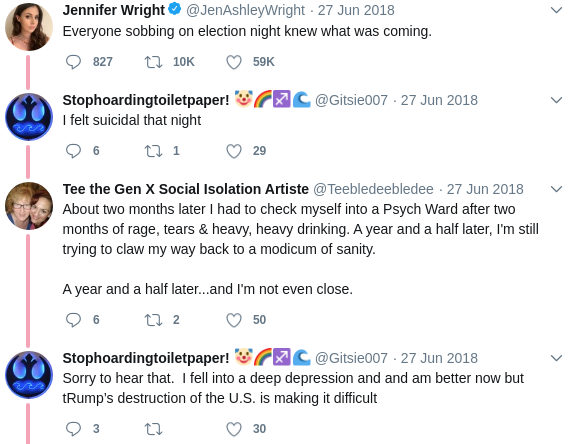Like the tweet with 29 likes
Viewport: 572px width, 444px height.
[x=234, y=151]
